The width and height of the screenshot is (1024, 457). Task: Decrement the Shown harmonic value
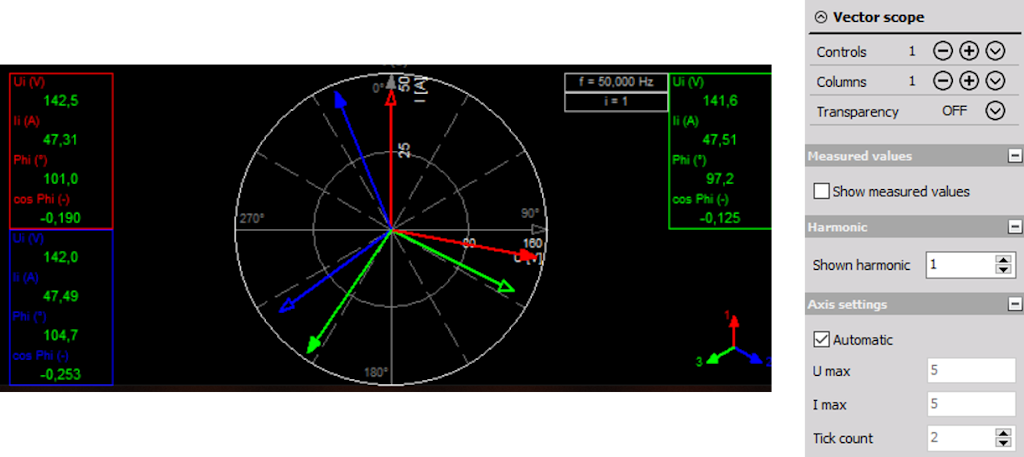pos(1004,270)
